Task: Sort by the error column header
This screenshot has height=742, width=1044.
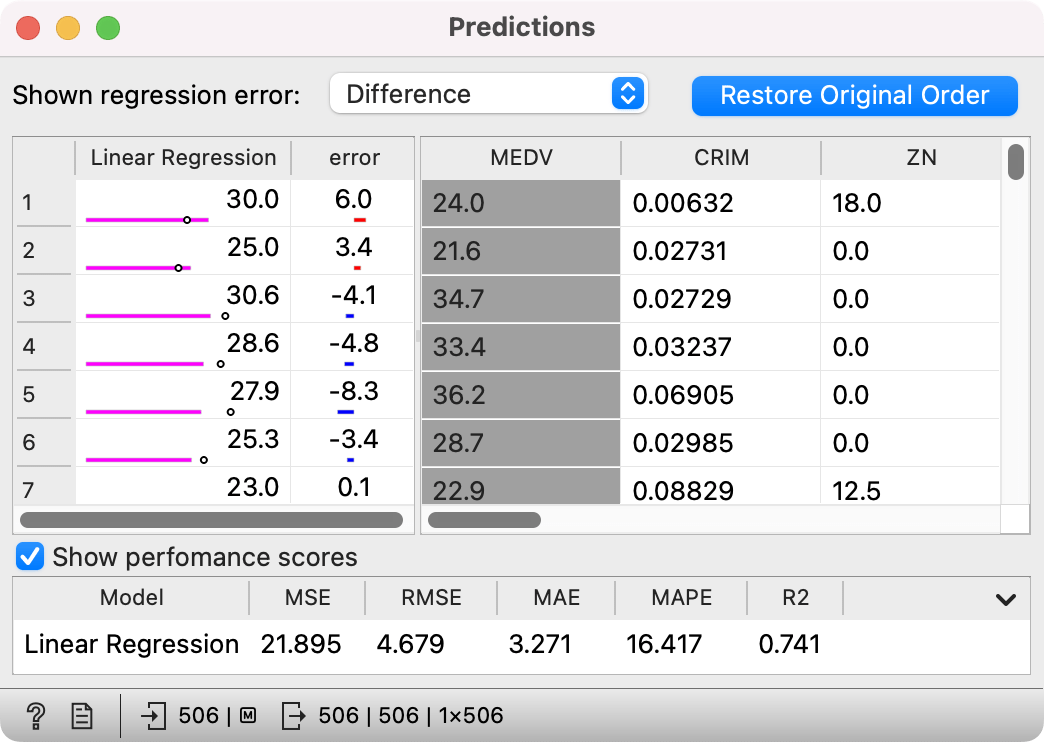Action: (x=354, y=158)
